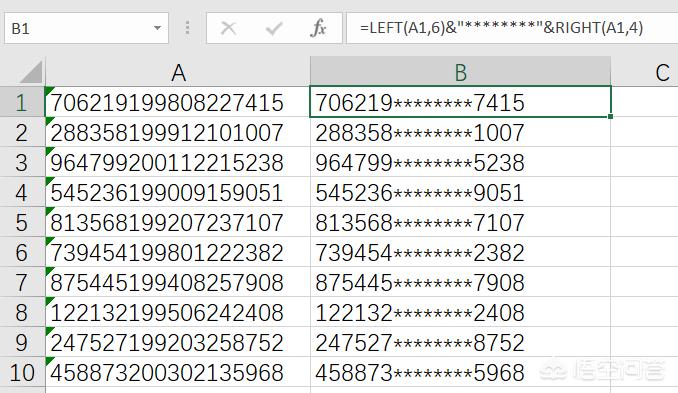Click the Enter checkmark icon in formula bar
Screen dimensions: 678x393
[274, 29]
